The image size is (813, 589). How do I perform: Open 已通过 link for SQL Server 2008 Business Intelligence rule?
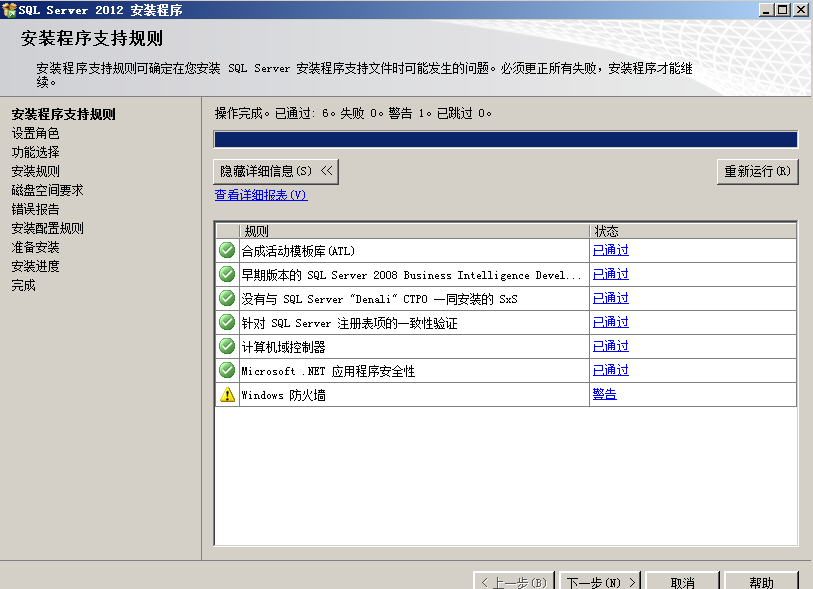610,274
